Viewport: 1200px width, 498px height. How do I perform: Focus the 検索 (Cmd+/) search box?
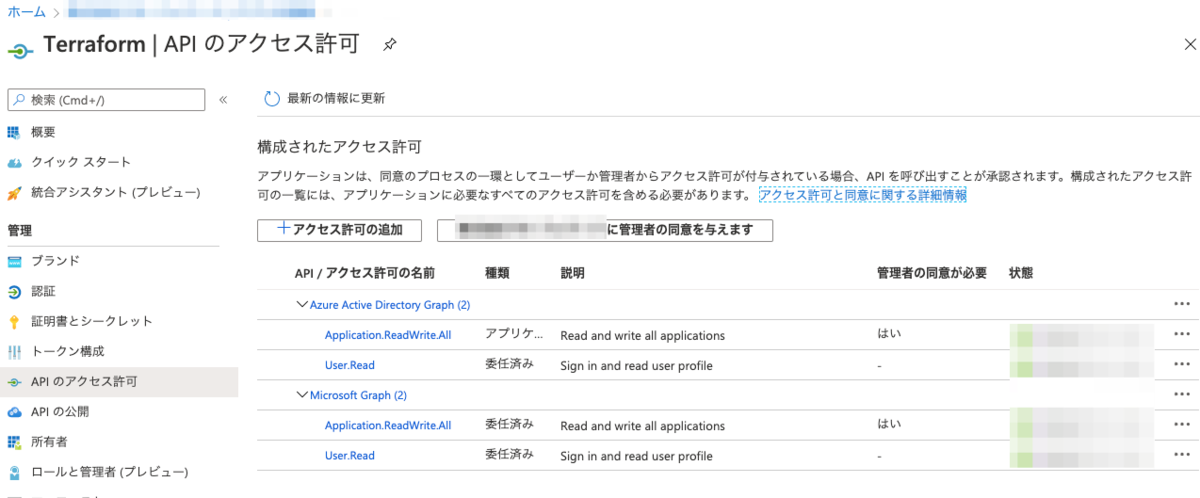(106, 100)
